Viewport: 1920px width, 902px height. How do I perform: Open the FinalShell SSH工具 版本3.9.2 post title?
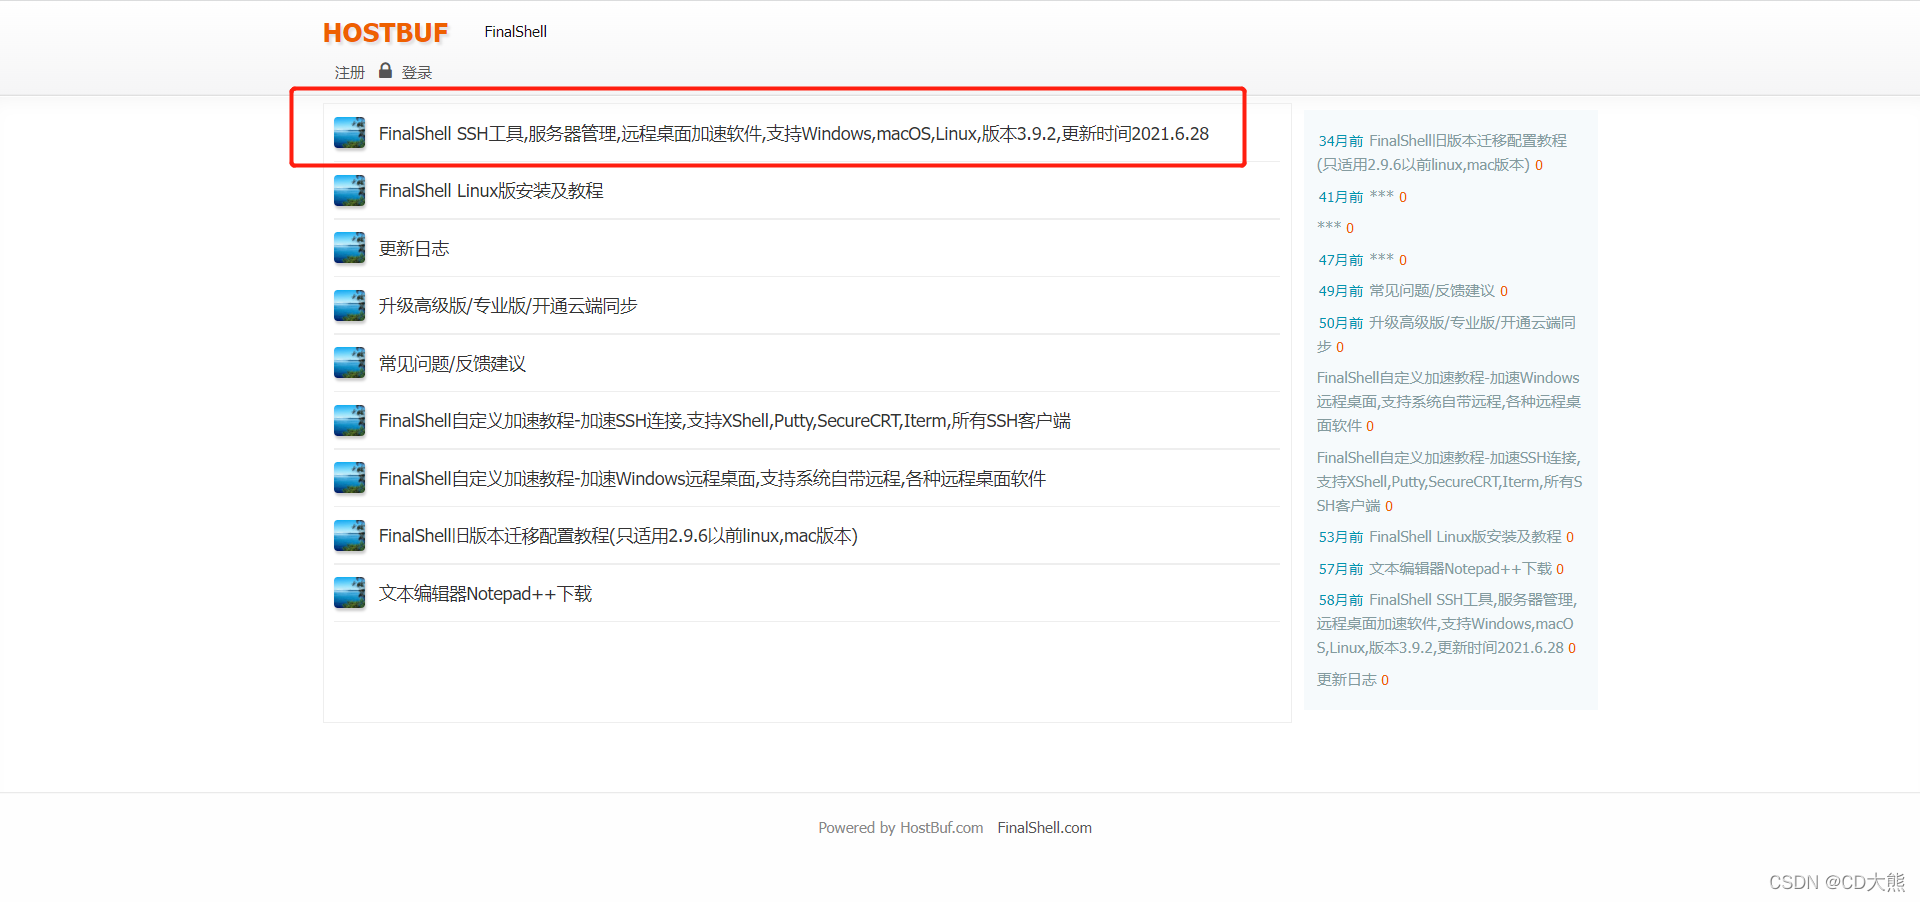[794, 134]
